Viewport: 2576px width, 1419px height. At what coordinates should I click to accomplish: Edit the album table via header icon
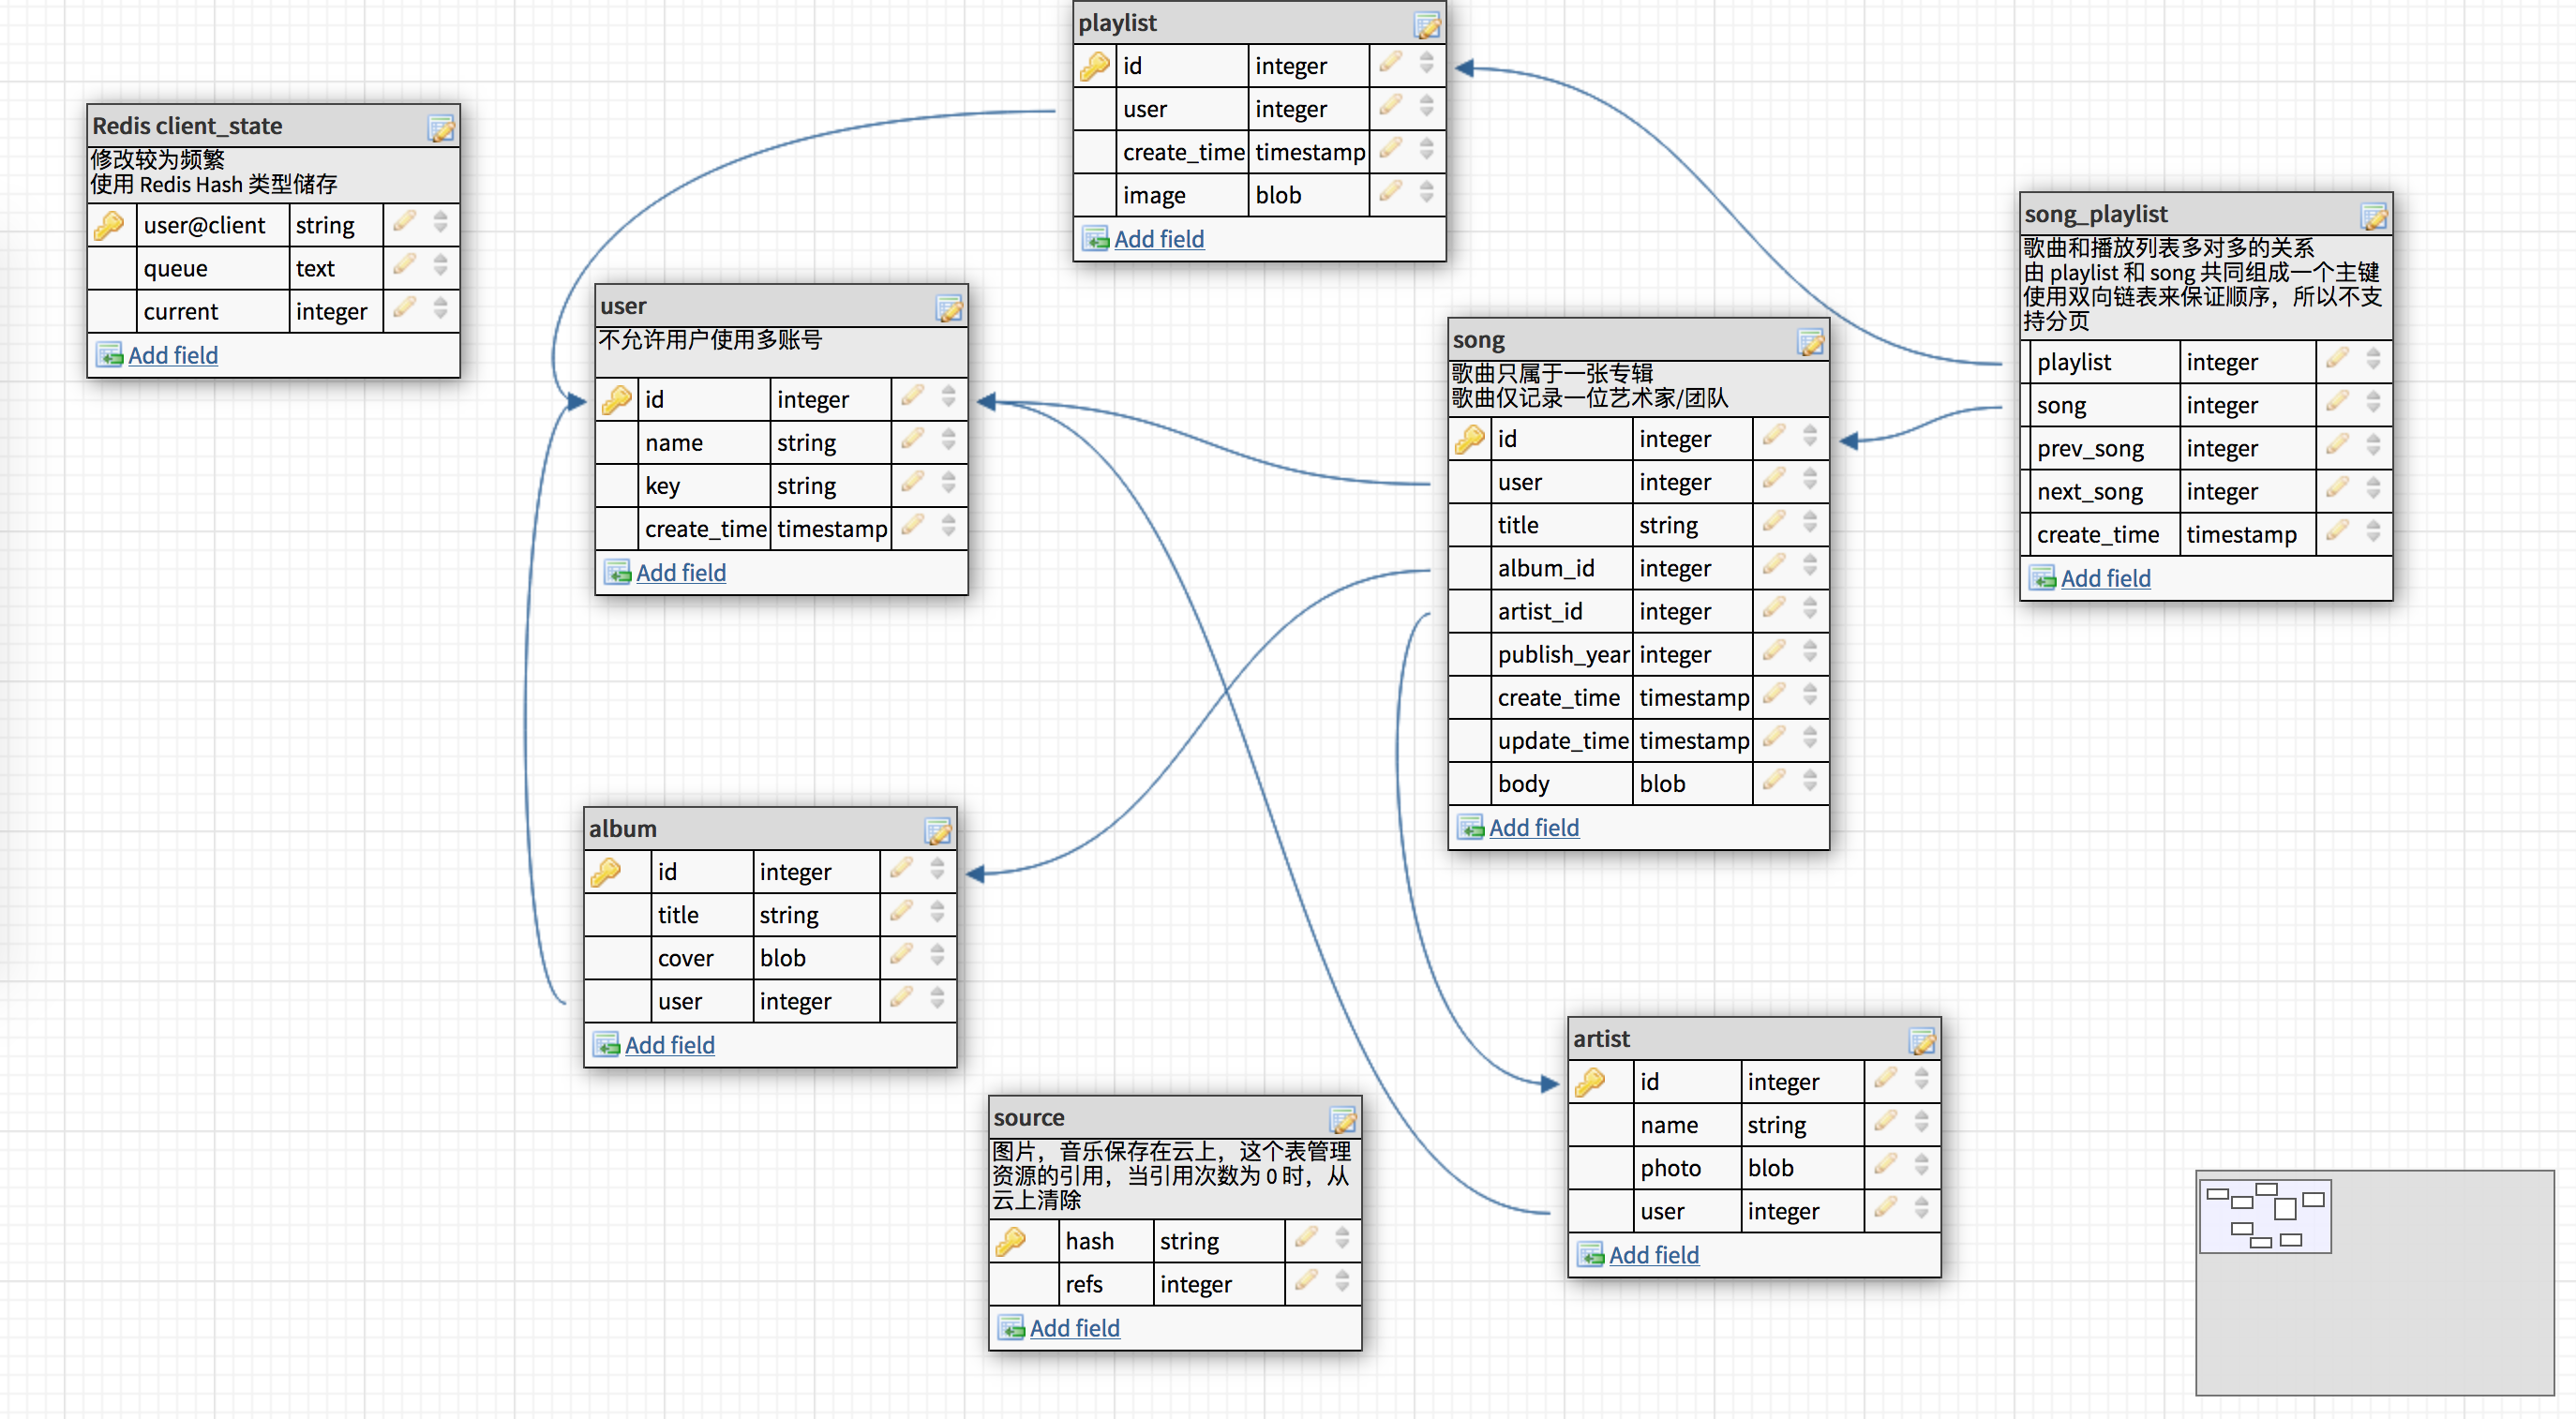point(938,830)
